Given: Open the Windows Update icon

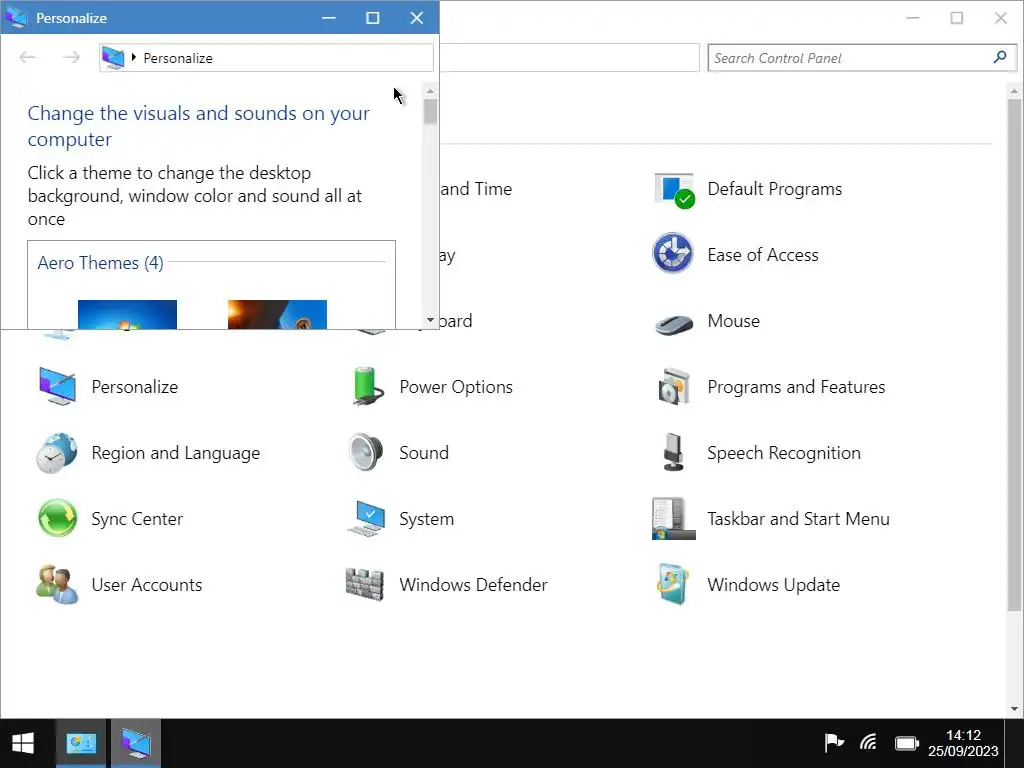Looking at the screenshot, I should coord(673,584).
